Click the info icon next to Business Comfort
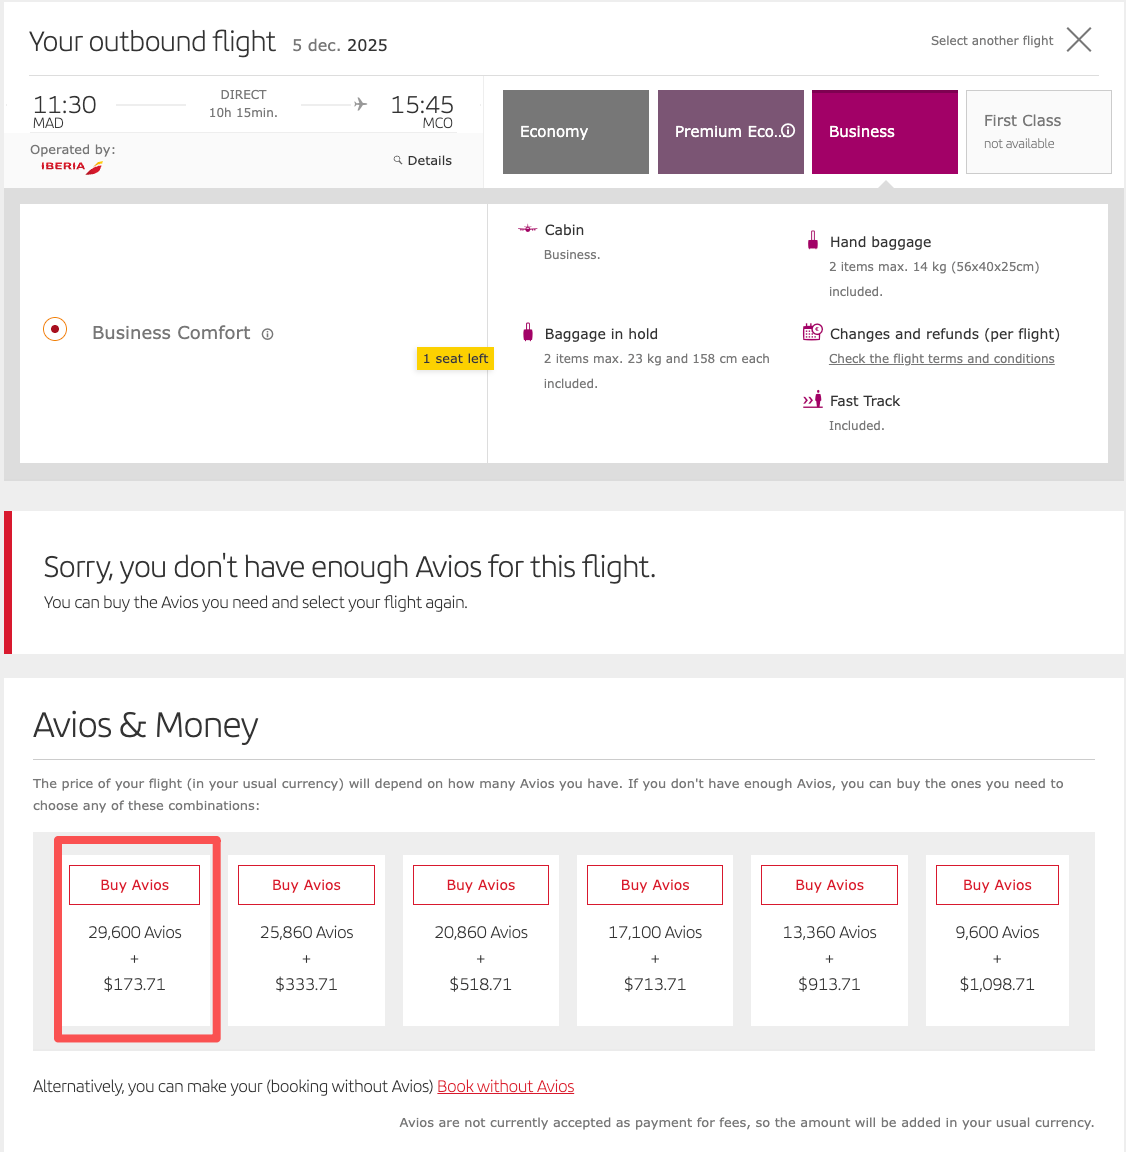The width and height of the screenshot is (1126, 1152). click(x=267, y=334)
